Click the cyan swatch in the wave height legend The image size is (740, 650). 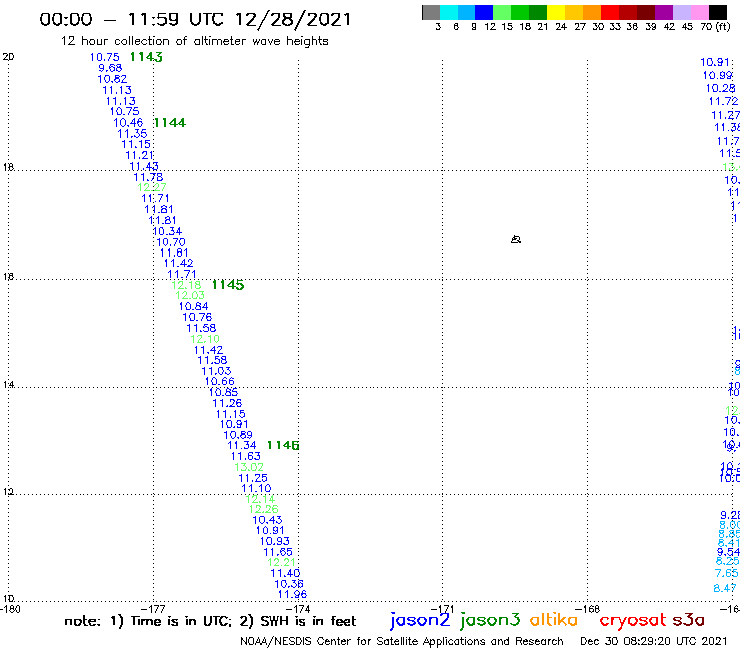[449, 12]
